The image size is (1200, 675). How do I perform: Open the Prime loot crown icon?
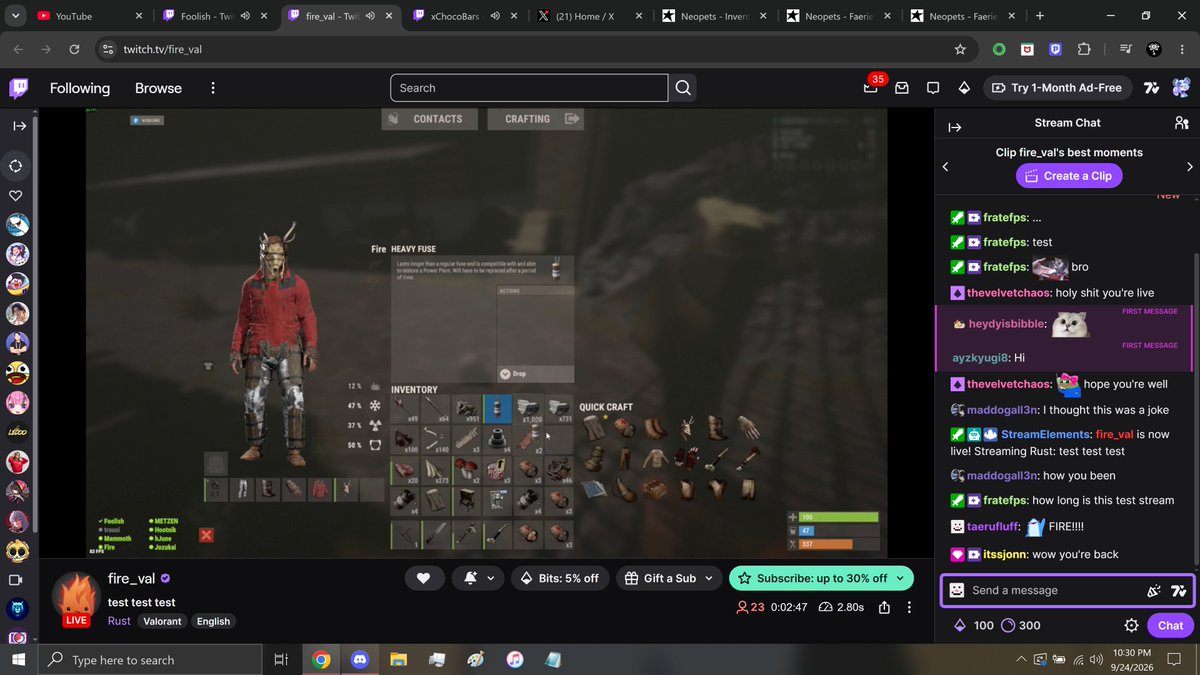click(870, 89)
